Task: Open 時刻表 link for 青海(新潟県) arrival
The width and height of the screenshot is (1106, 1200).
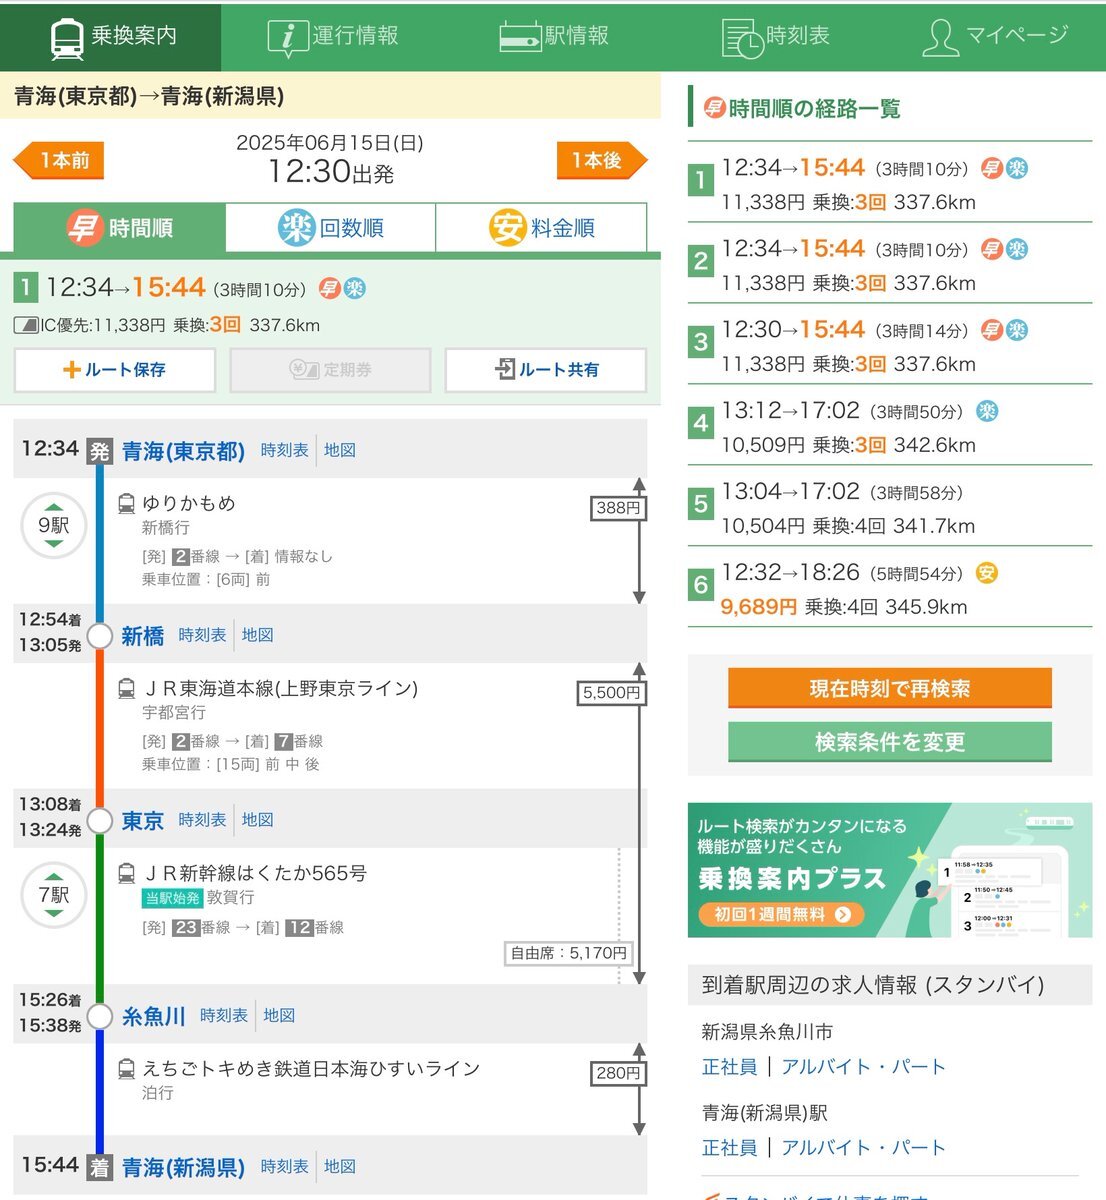Action: tap(285, 1167)
